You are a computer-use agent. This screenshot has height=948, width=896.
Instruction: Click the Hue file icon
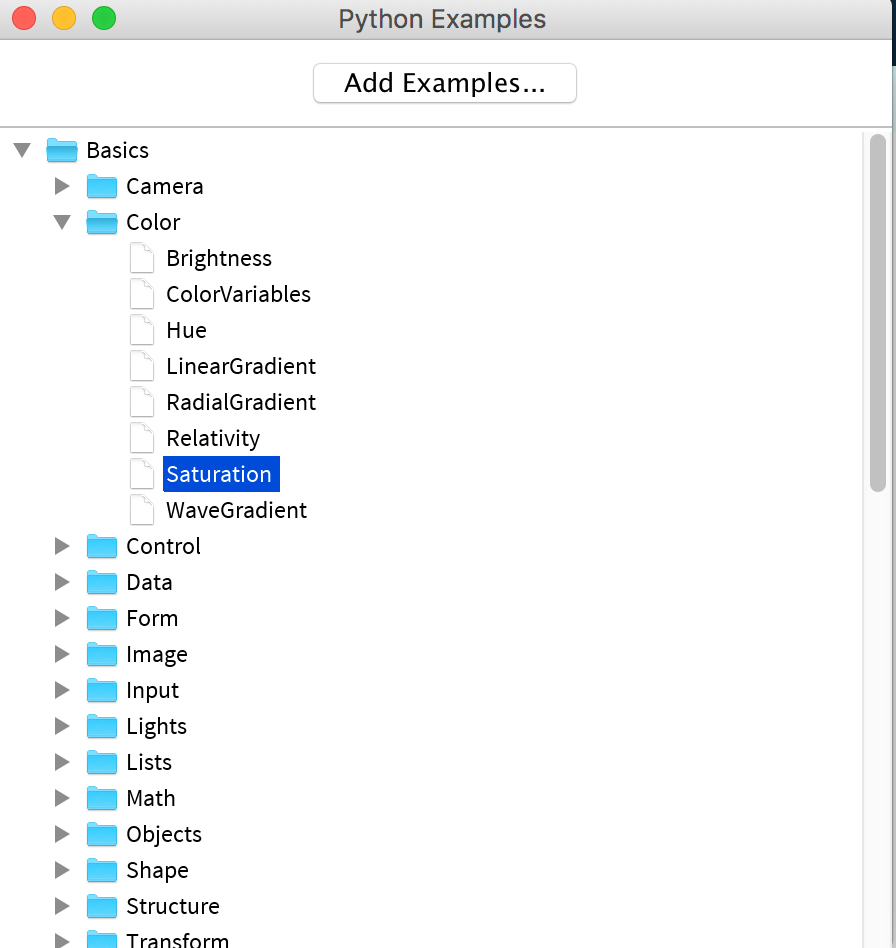142,330
